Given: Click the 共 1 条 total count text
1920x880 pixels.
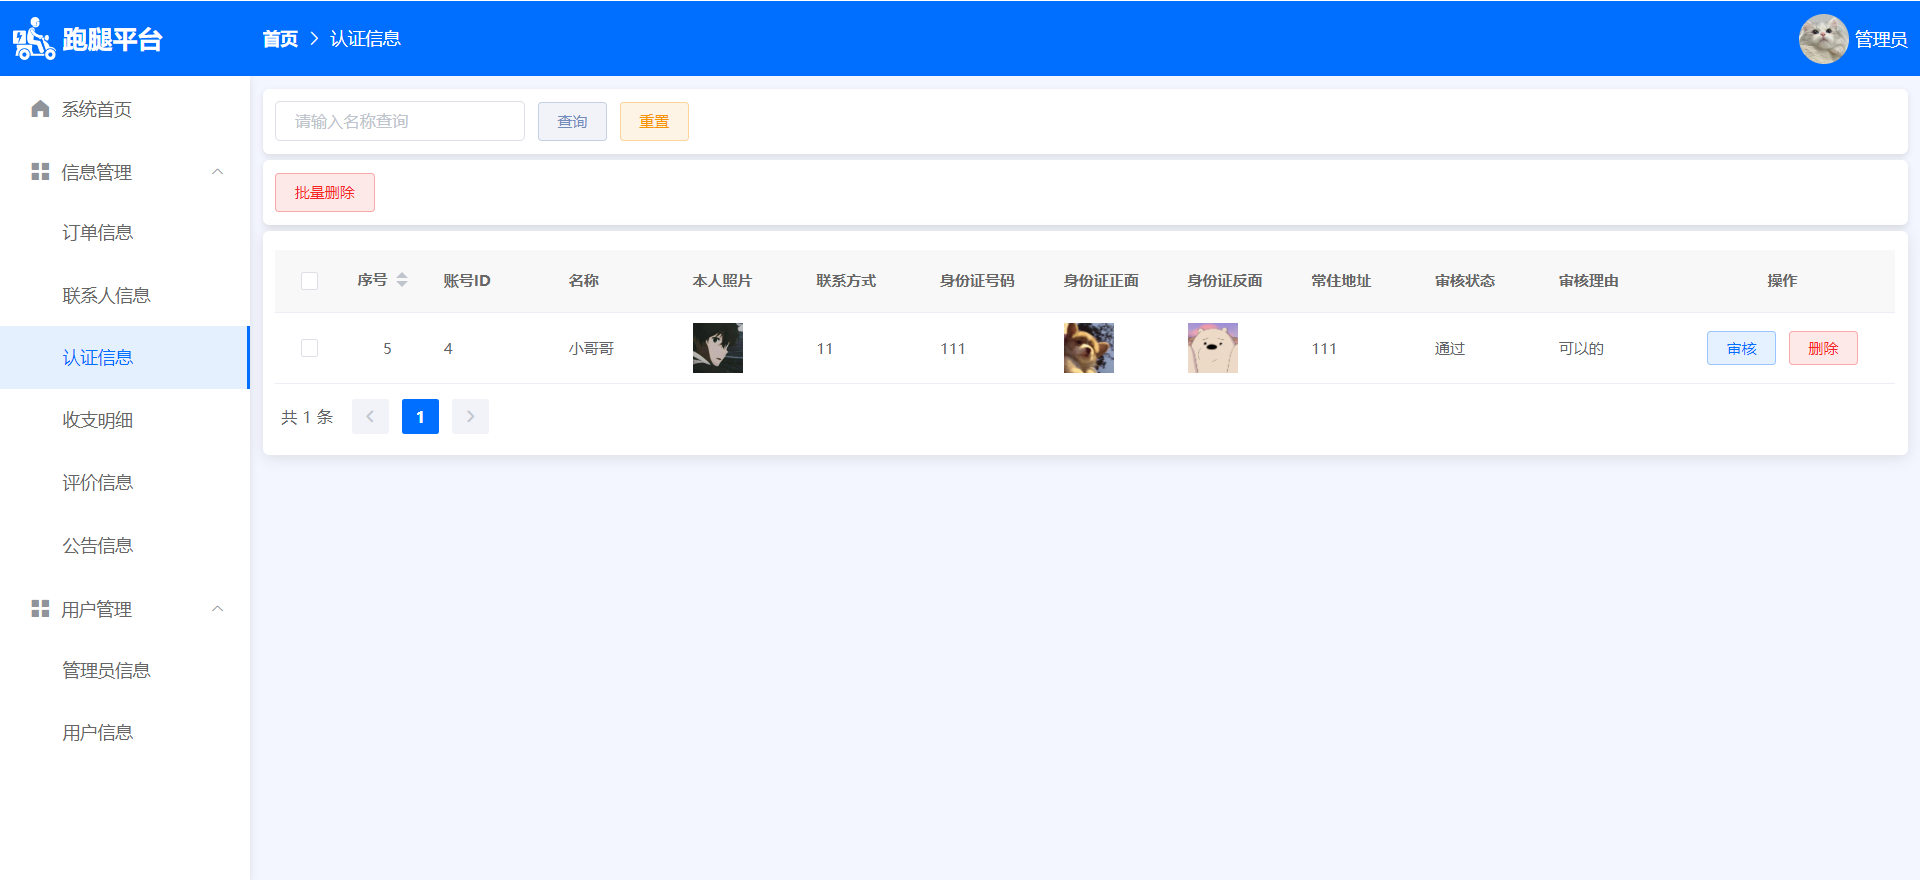Looking at the screenshot, I should point(307,417).
